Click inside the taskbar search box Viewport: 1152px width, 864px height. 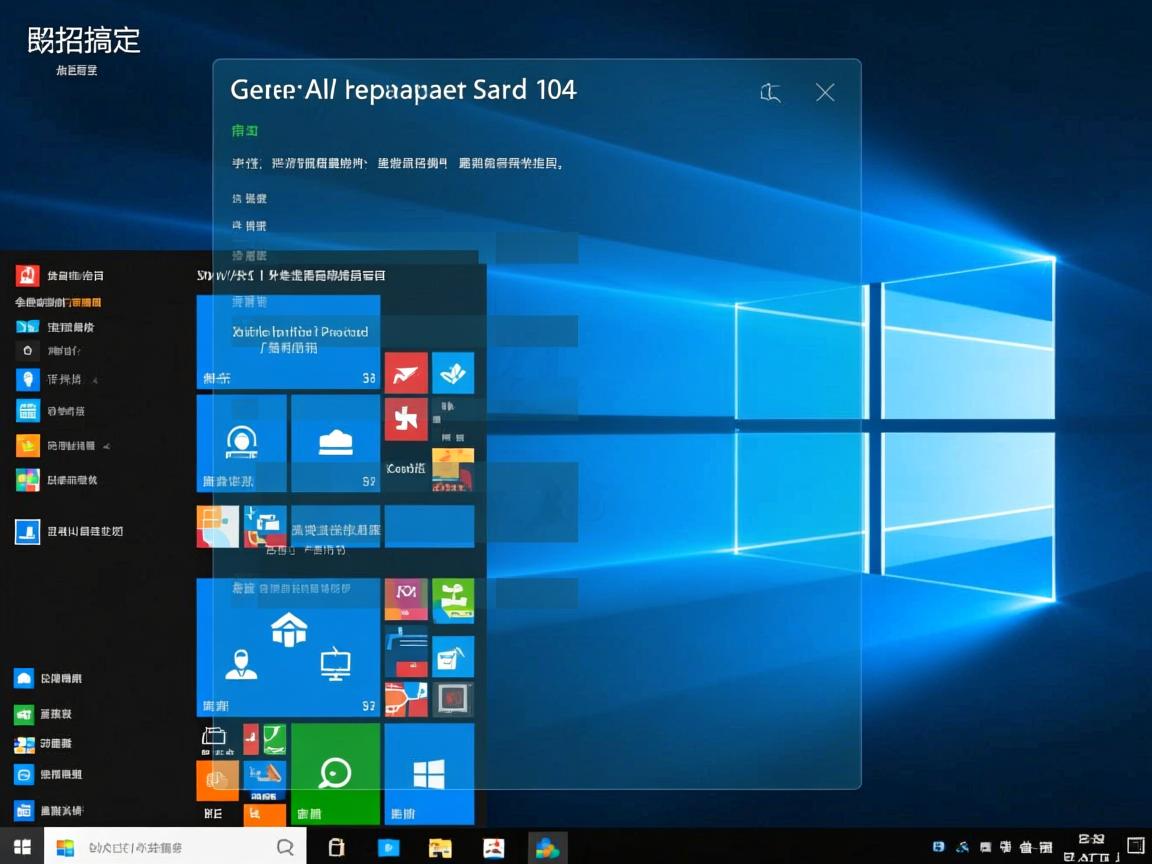pos(160,846)
